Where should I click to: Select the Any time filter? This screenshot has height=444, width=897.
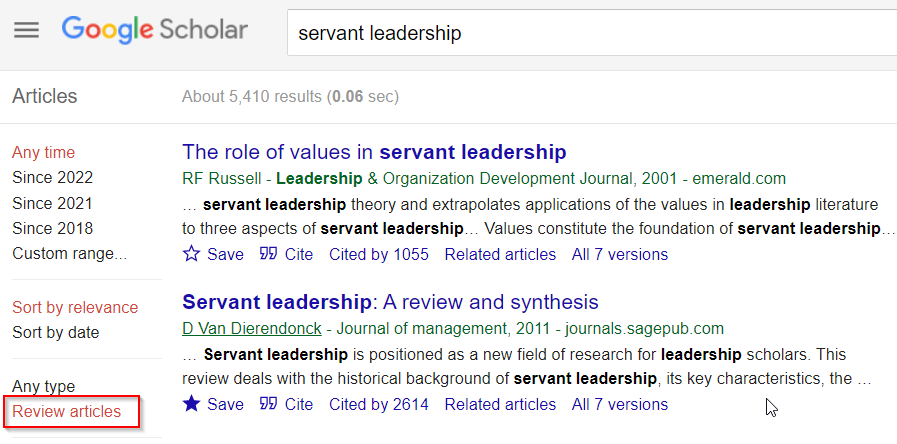click(43, 153)
